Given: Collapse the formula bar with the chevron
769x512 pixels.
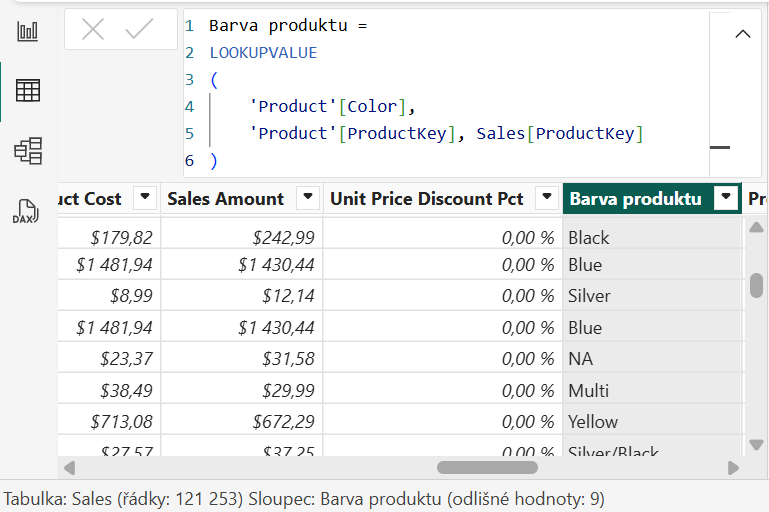Looking at the screenshot, I should pyautogui.click(x=743, y=34).
